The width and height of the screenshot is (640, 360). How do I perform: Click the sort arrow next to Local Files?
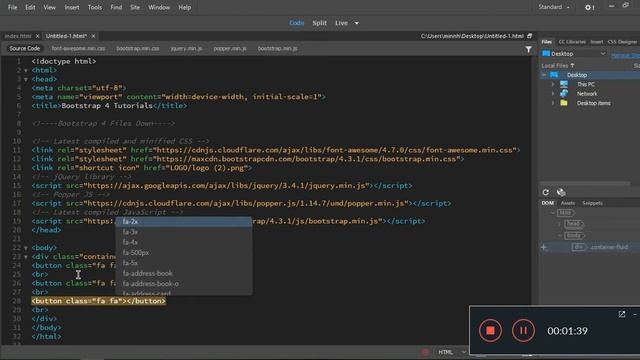coord(572,65)
